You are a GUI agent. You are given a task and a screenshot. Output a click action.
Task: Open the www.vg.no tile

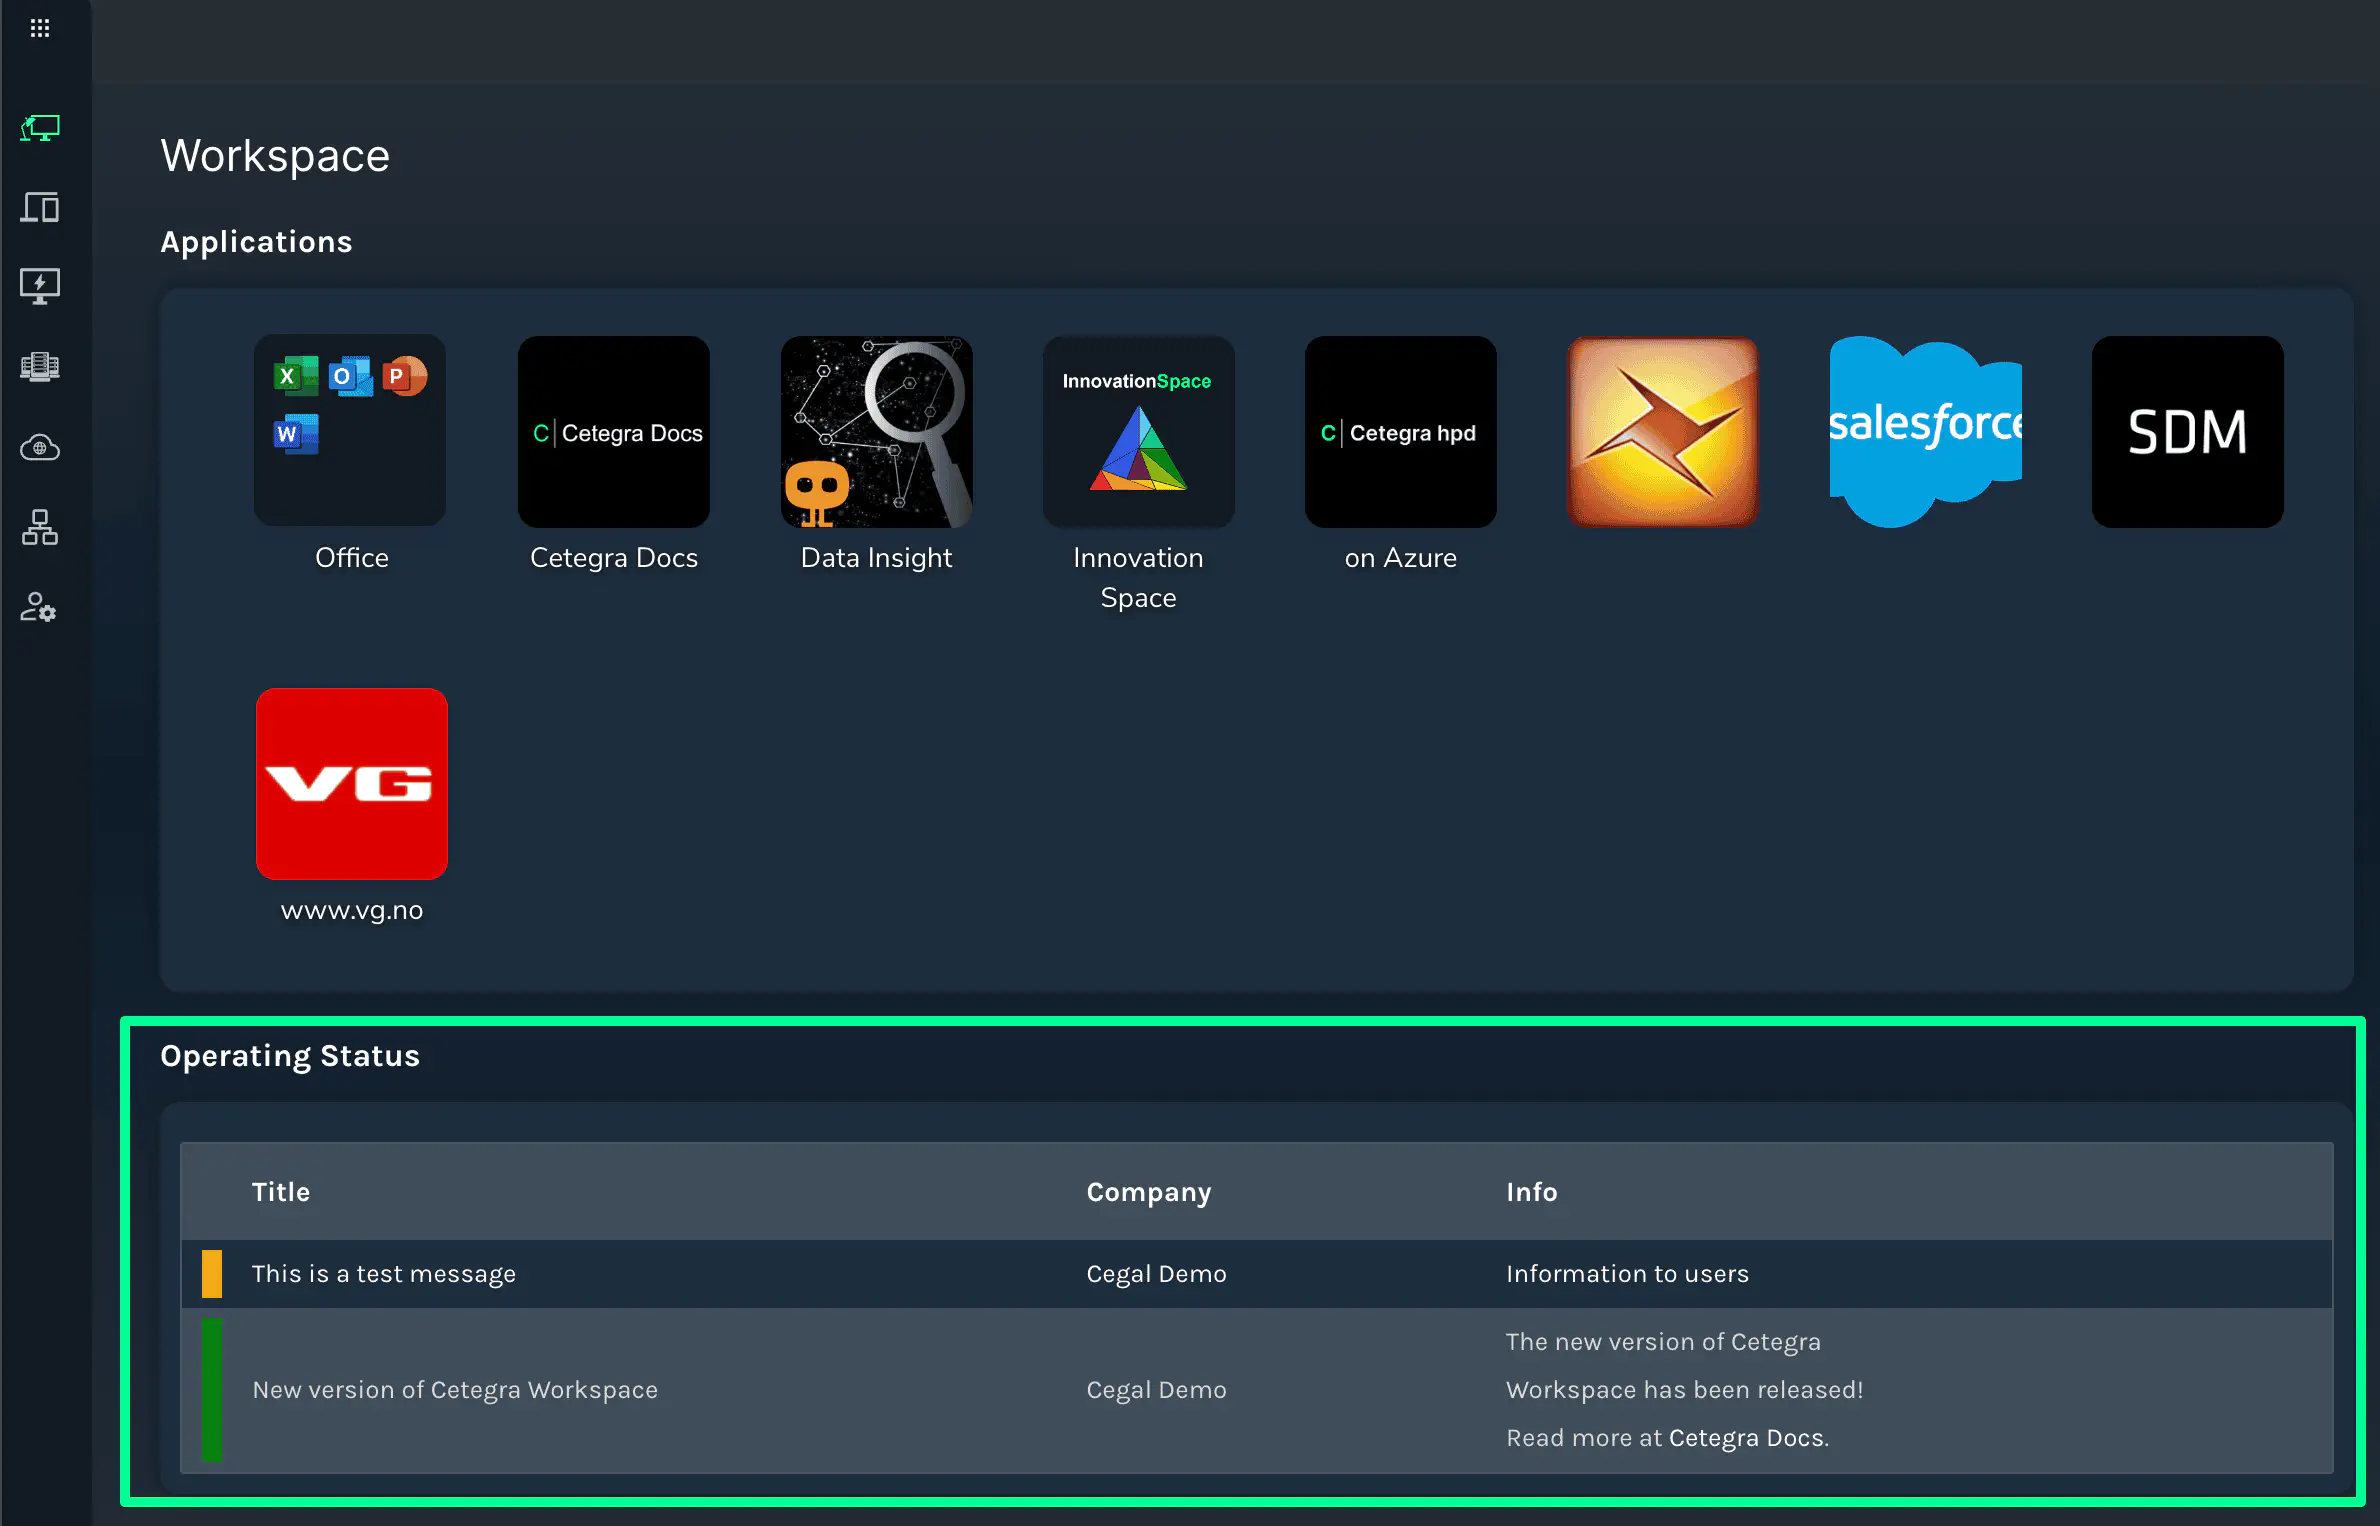(351, 784)
